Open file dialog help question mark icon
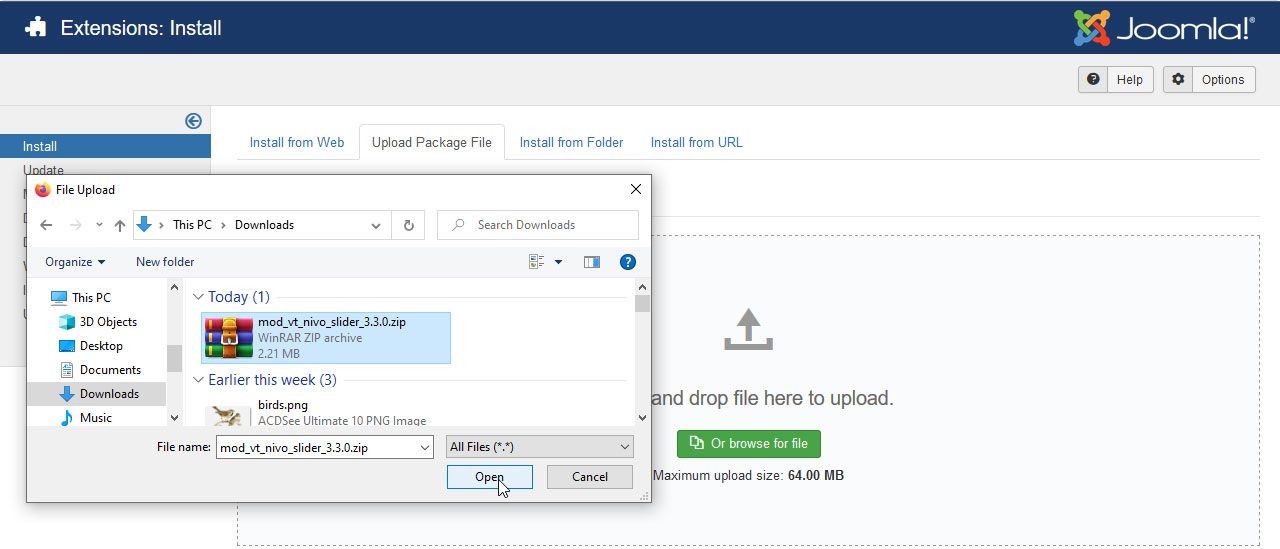This screenshot has width=1280, height=549. click(628, 262)
